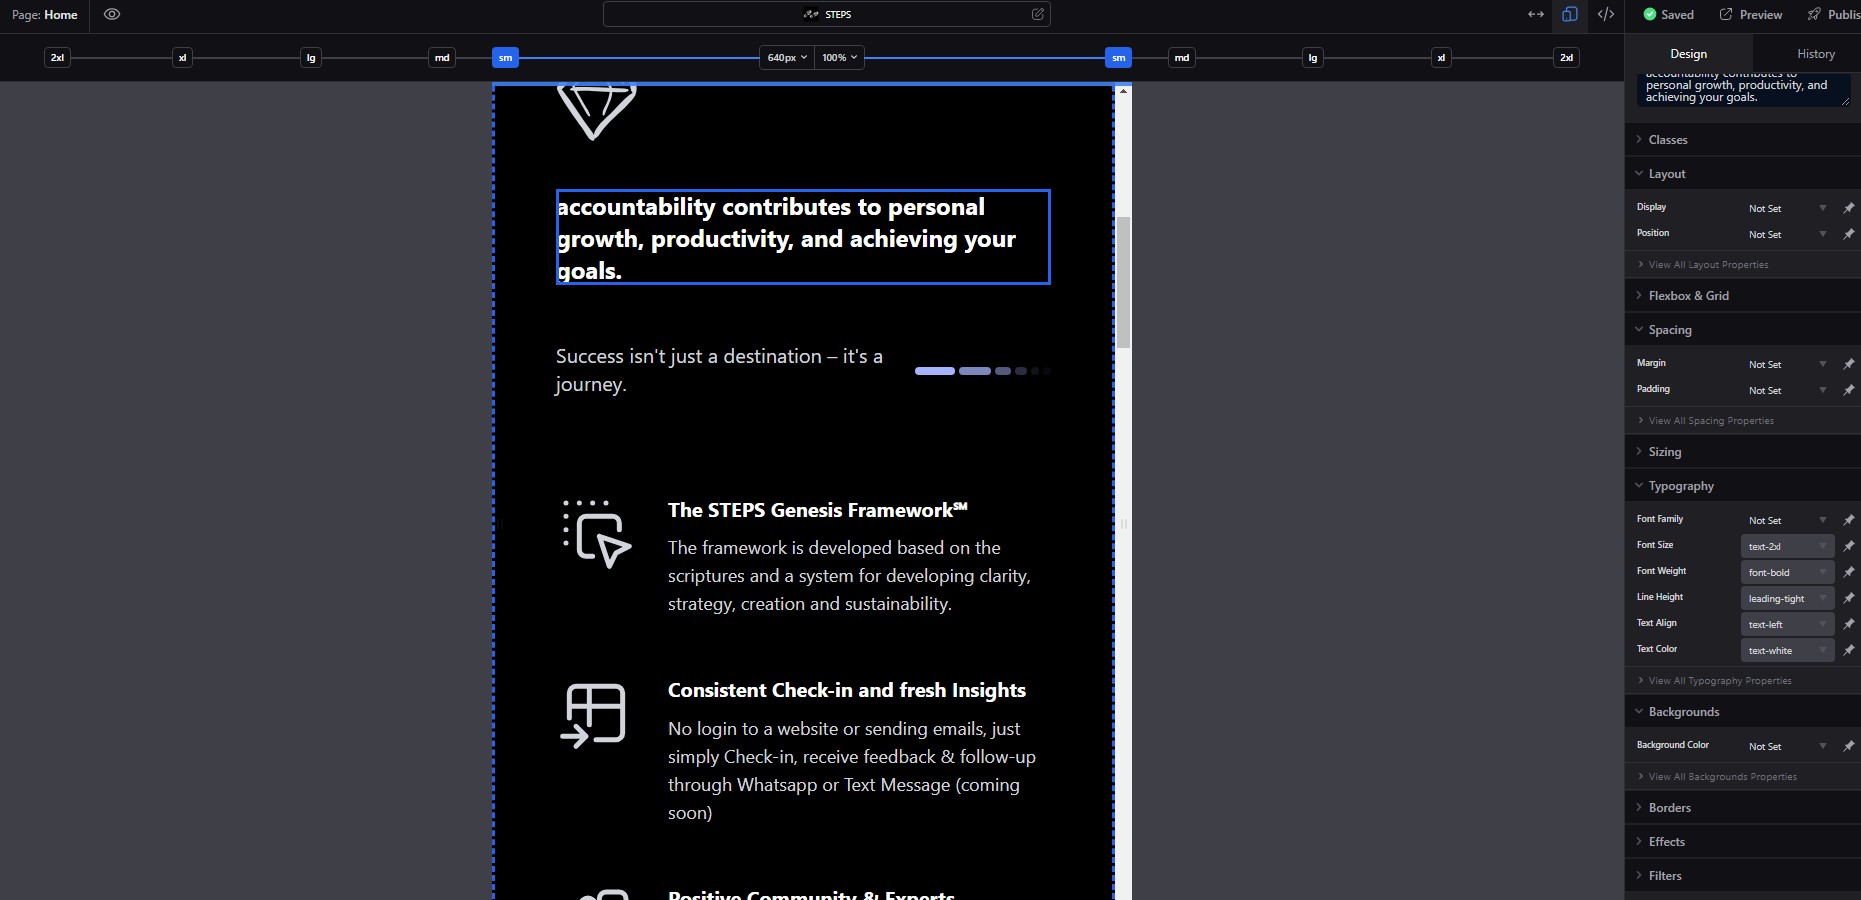Click View All Typography Properties
The height and width of the screenshot is (900, 1861).
(x=1720, y=681)
